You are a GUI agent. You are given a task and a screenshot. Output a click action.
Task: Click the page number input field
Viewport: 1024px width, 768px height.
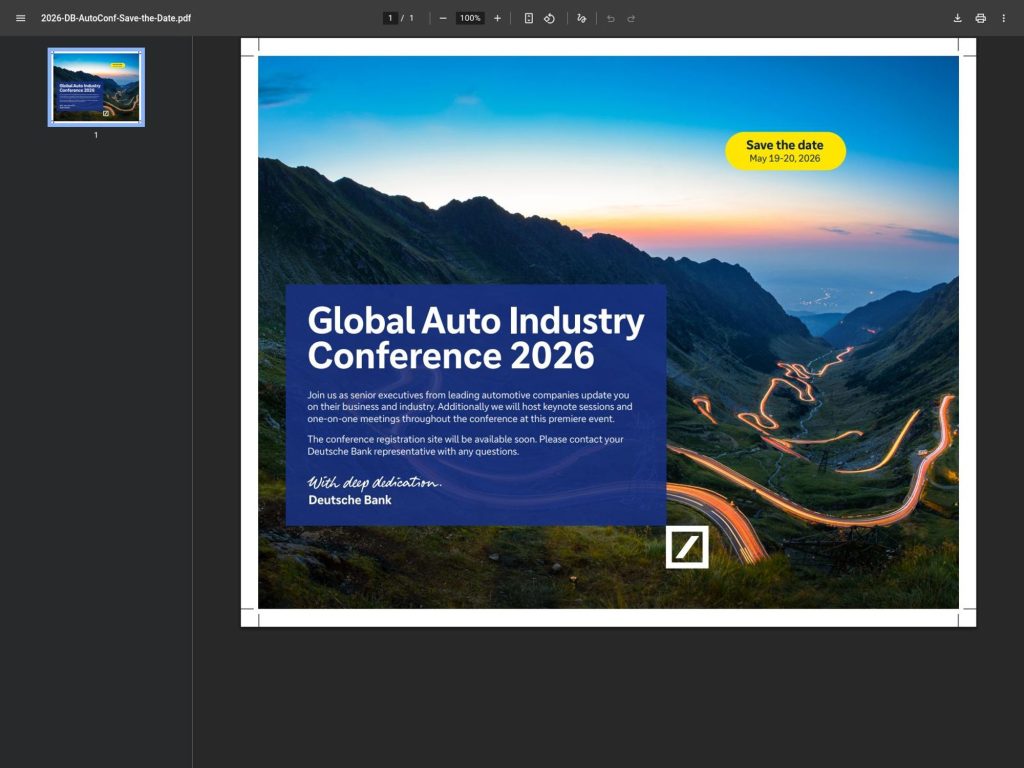[389, 17]
